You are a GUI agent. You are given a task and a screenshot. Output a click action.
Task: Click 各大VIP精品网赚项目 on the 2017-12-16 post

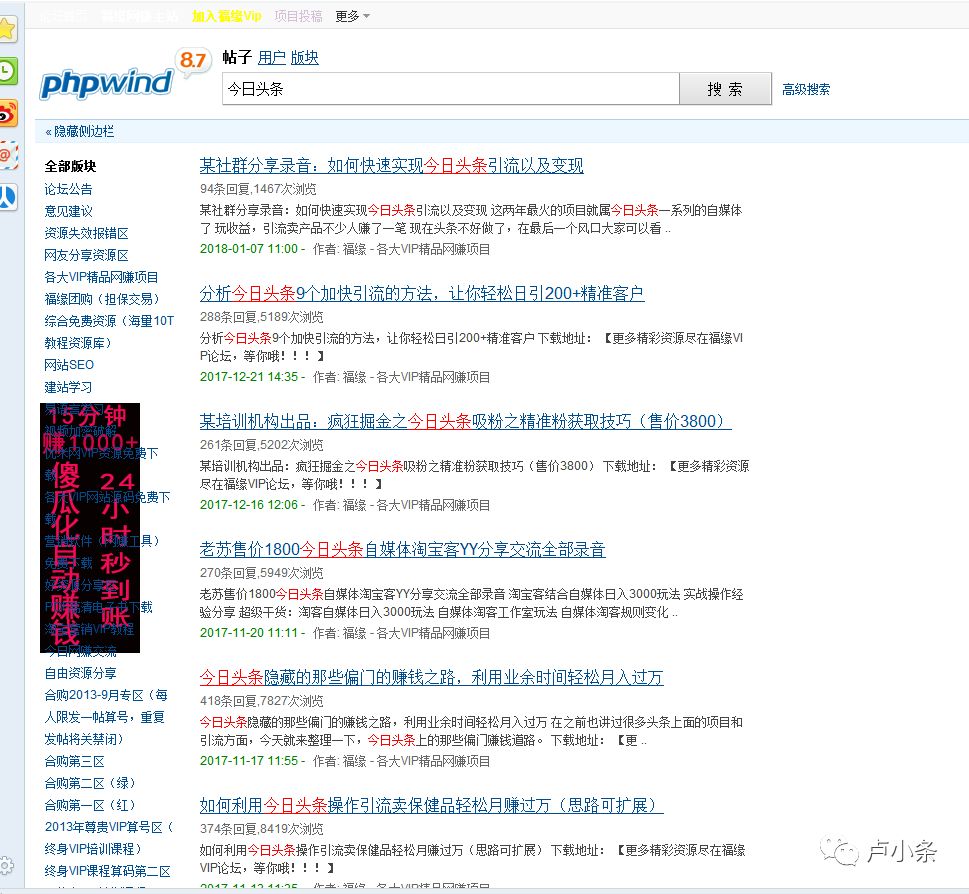433,505
